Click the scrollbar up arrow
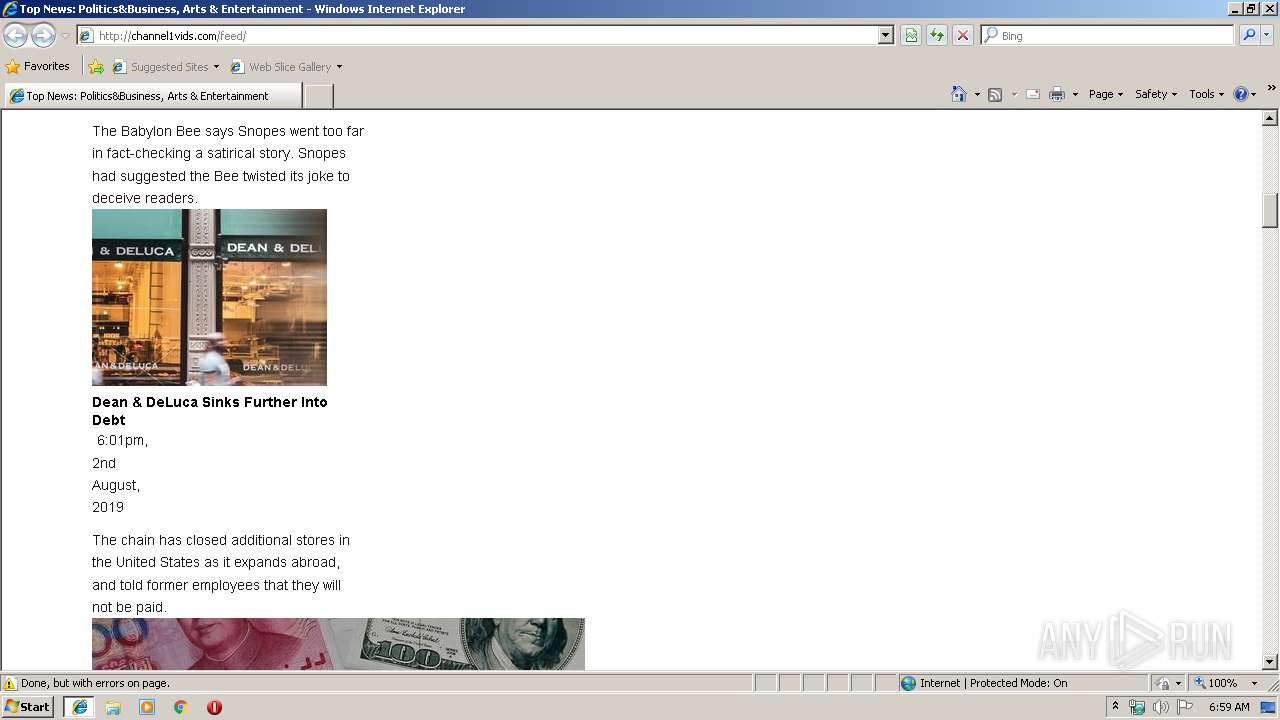1280x720 pixels. (1270, 118)
